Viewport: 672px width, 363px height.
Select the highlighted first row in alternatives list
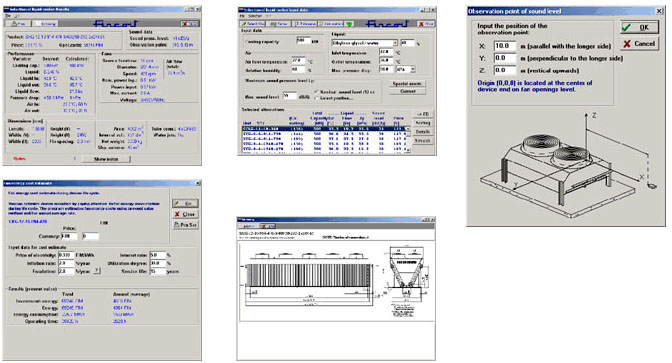point(324,129)
